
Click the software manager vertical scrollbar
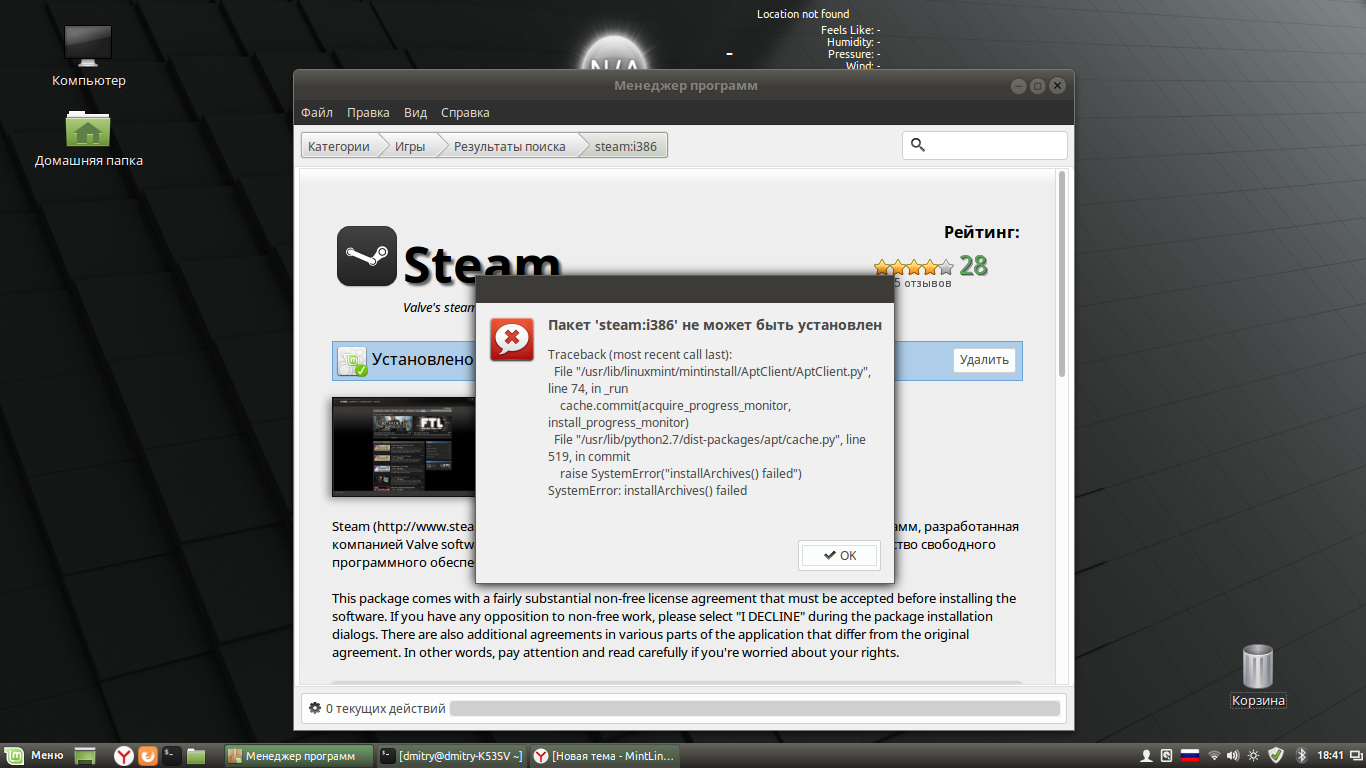tap(1061, 280)
